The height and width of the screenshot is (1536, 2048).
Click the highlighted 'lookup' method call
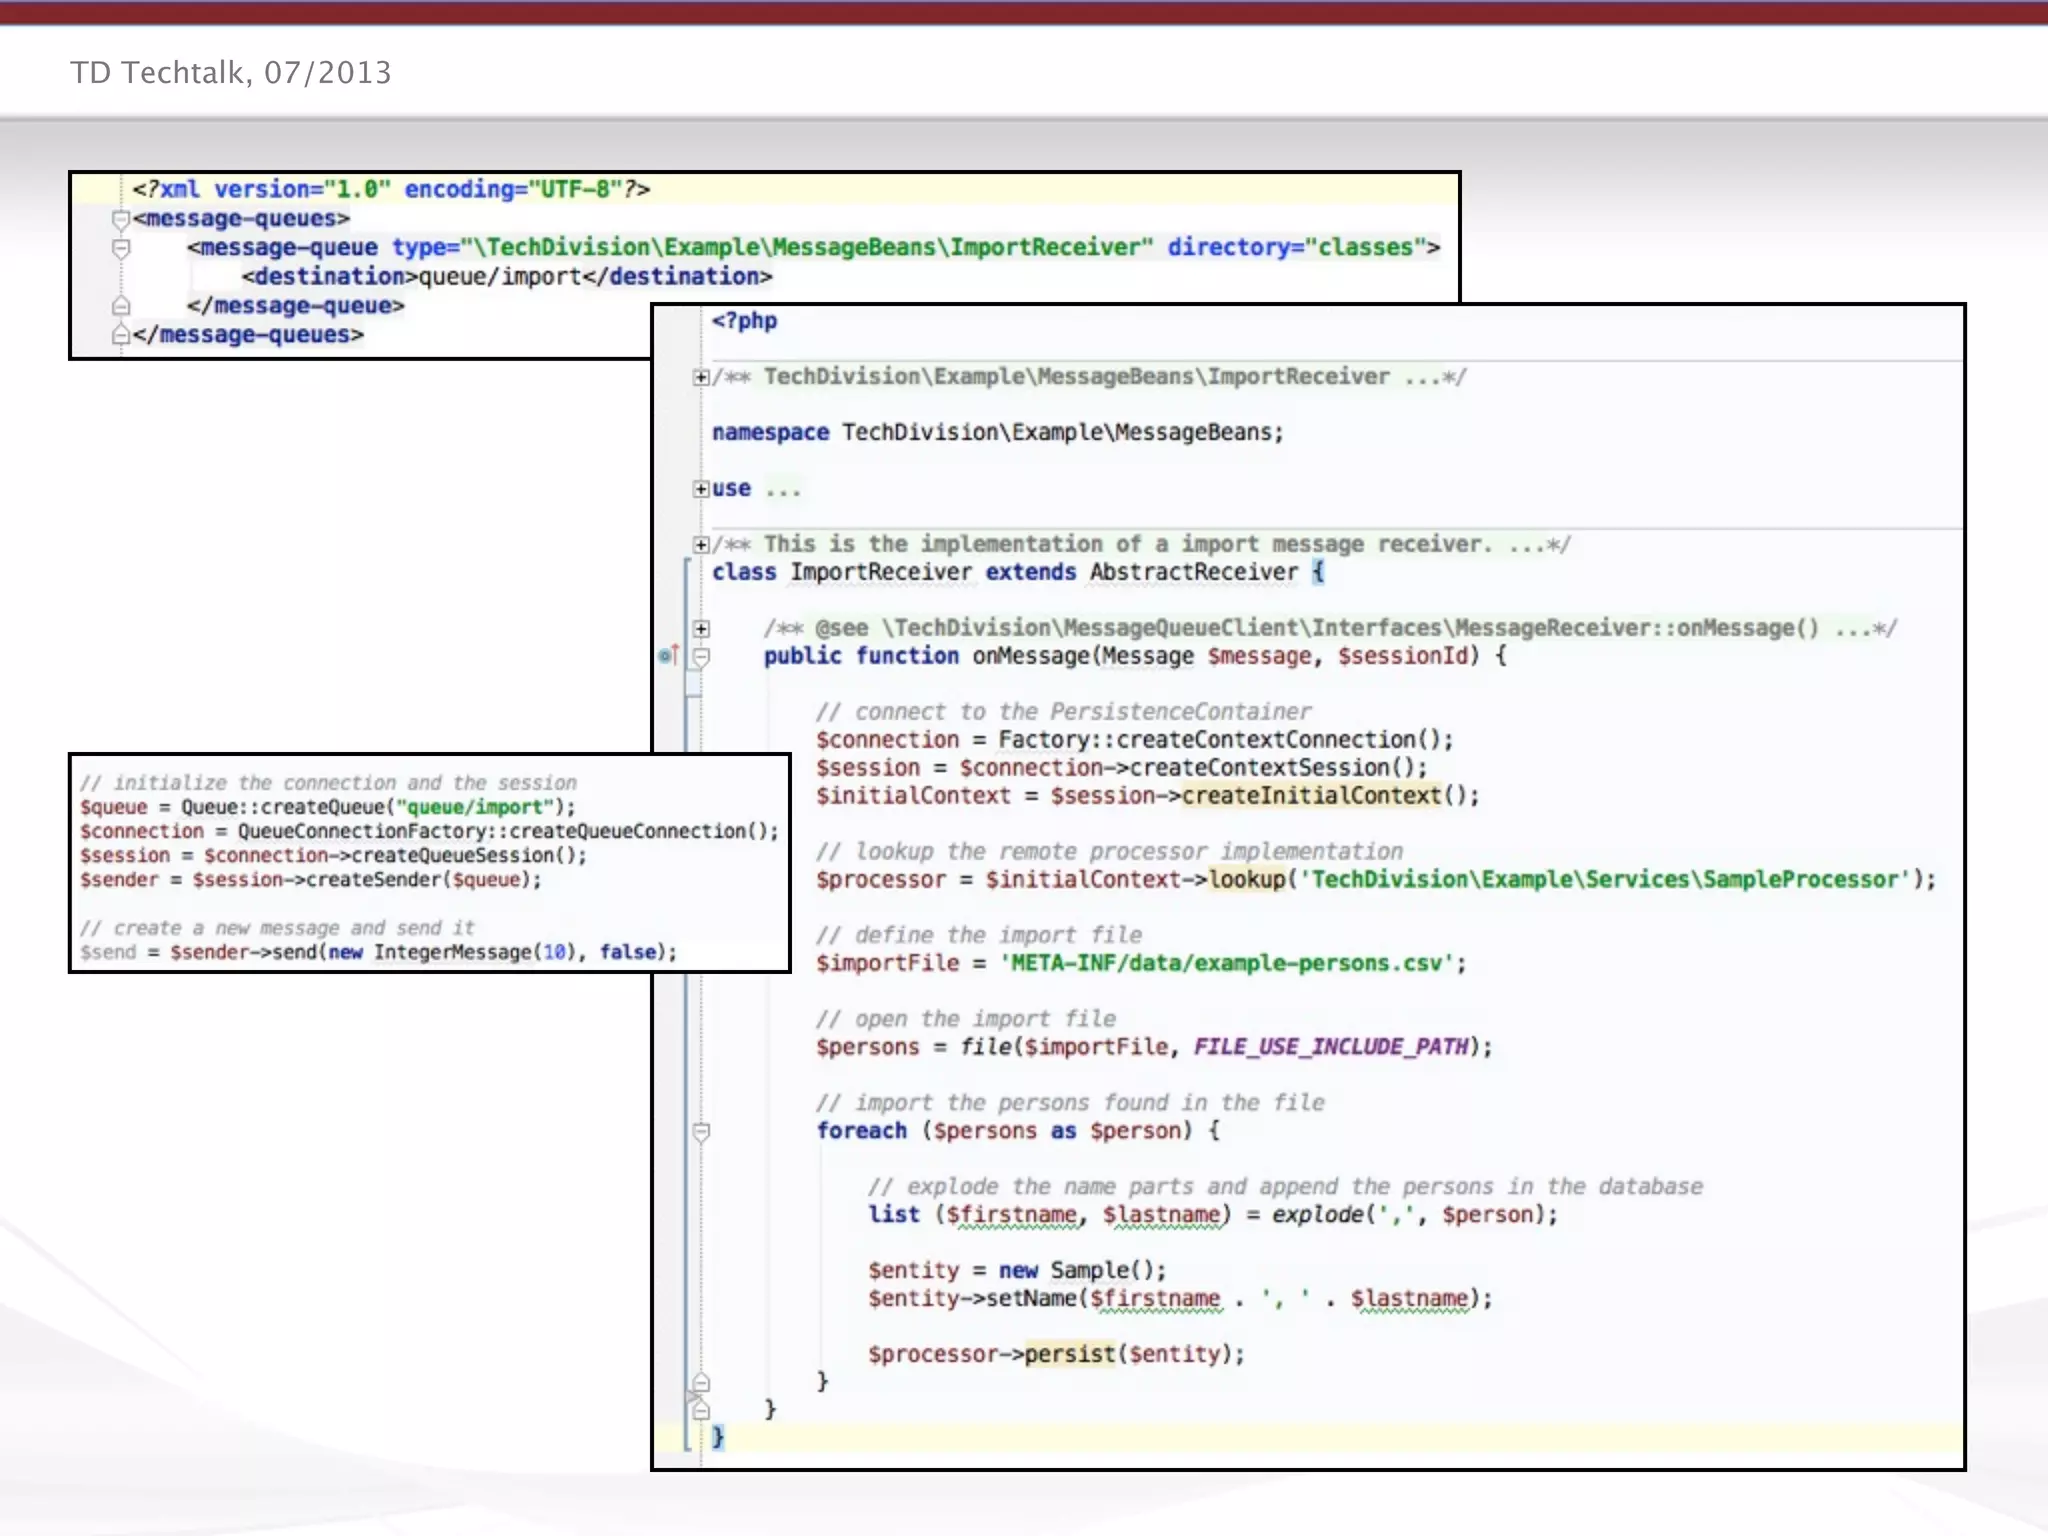[1247, 880]
